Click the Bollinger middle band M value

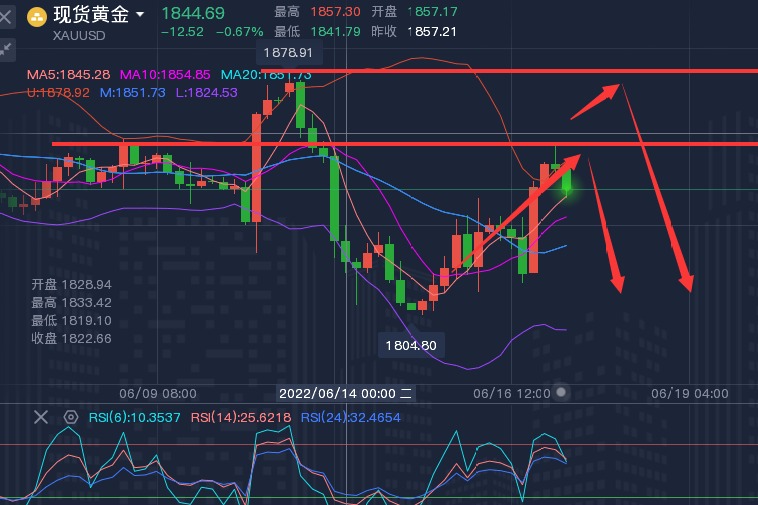(x=134, y=92)
